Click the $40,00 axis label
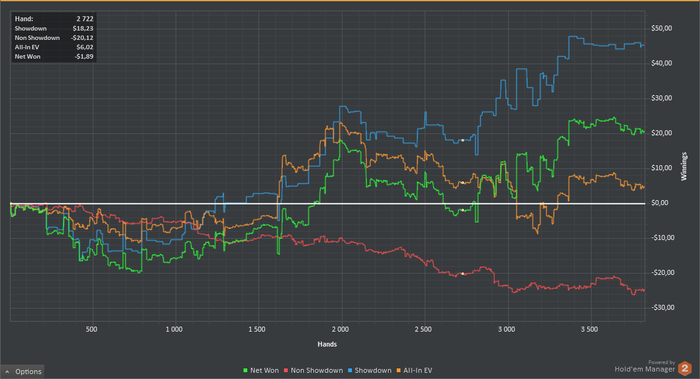 click(662, 63)
